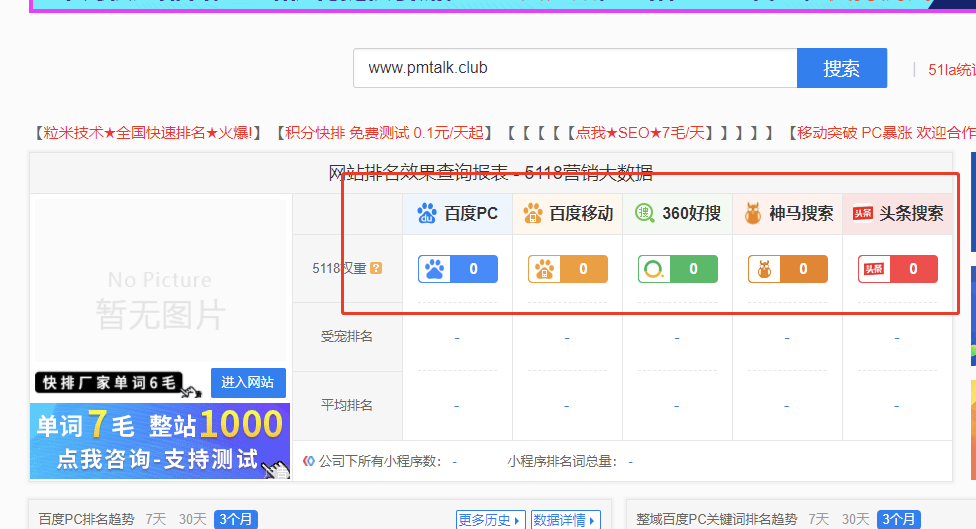Click the orange question-mark help icon beside 5118权重

[376, 268]
